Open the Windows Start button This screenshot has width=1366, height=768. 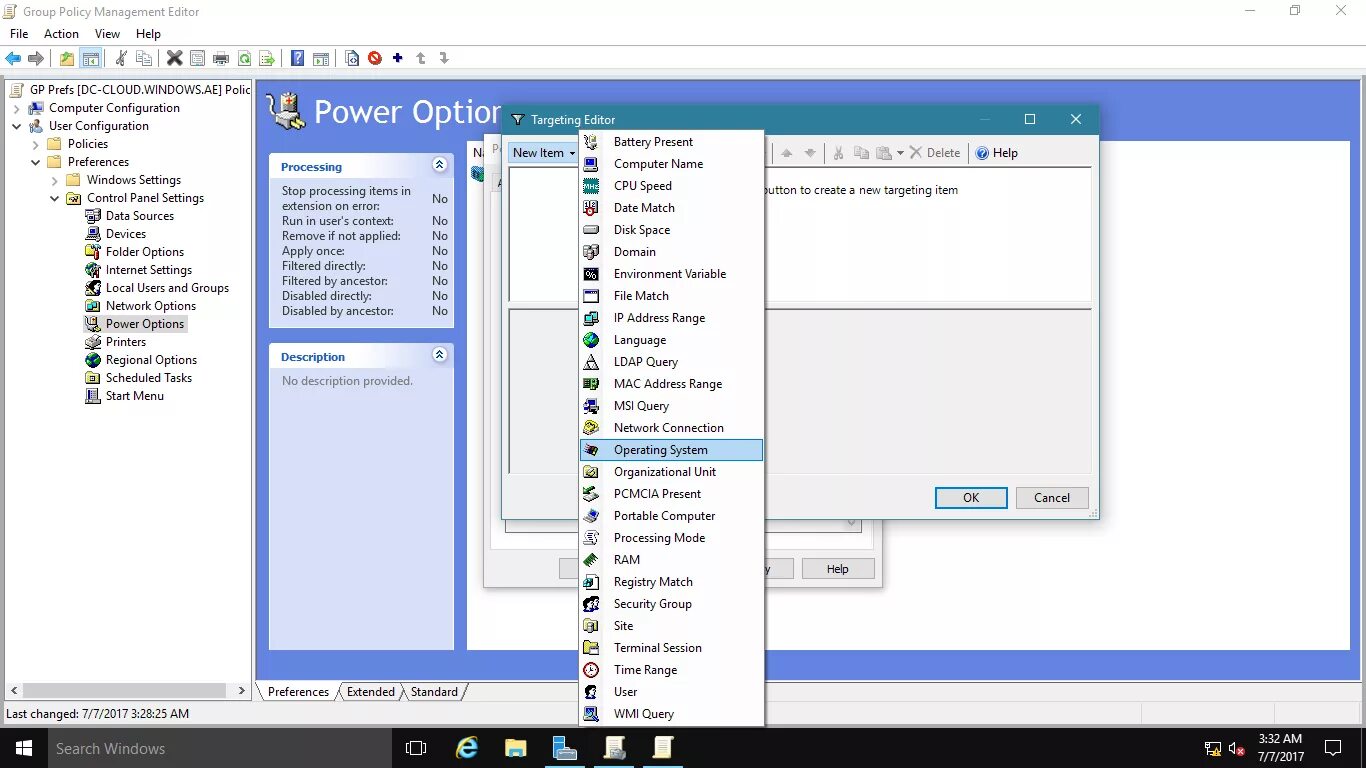point(23,748)
